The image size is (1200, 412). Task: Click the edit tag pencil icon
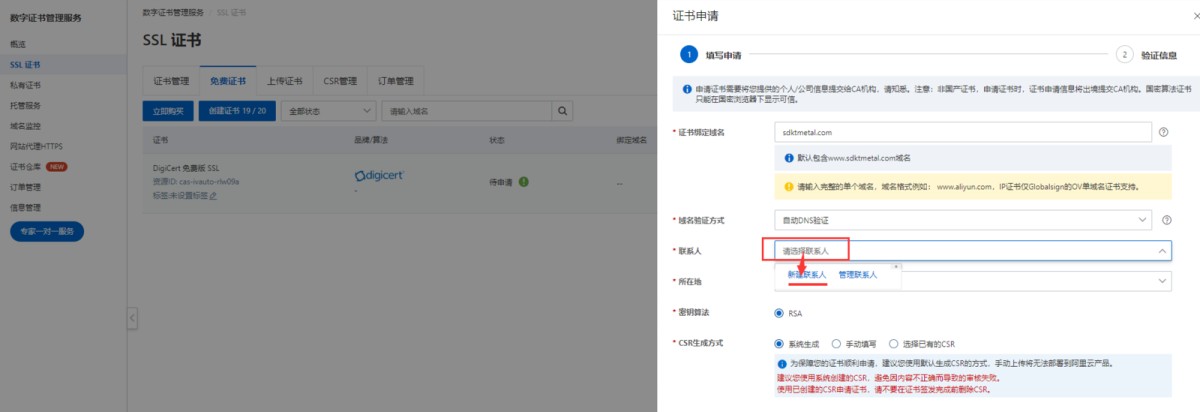(213, 195)
